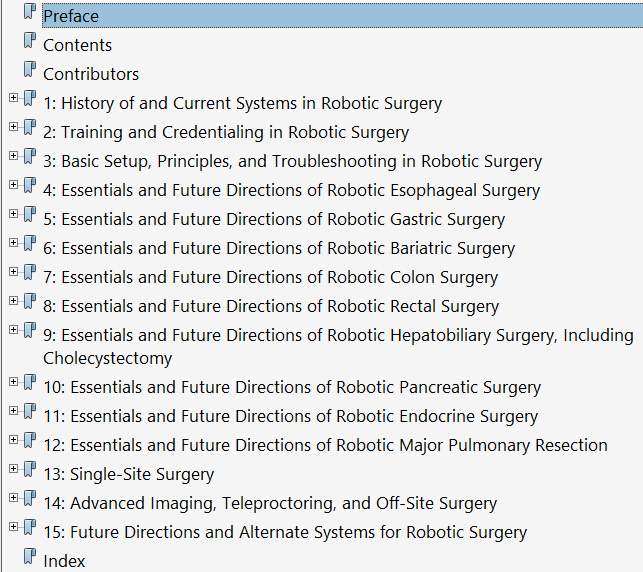Go to the Index bookmark
The width and height of the screenshot is (643, 572).
pyautogui.click(x=64, y=562)
